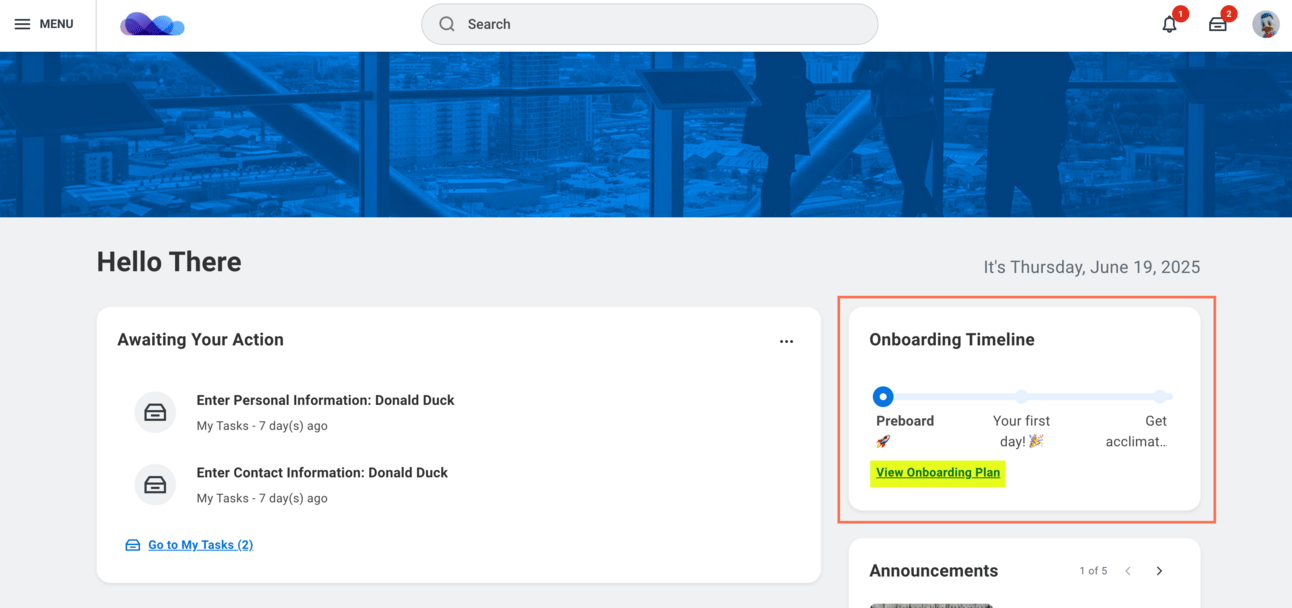Open the hamburger MENU icon
Screen dimensions: 1292x608
(x=22, y=24)
